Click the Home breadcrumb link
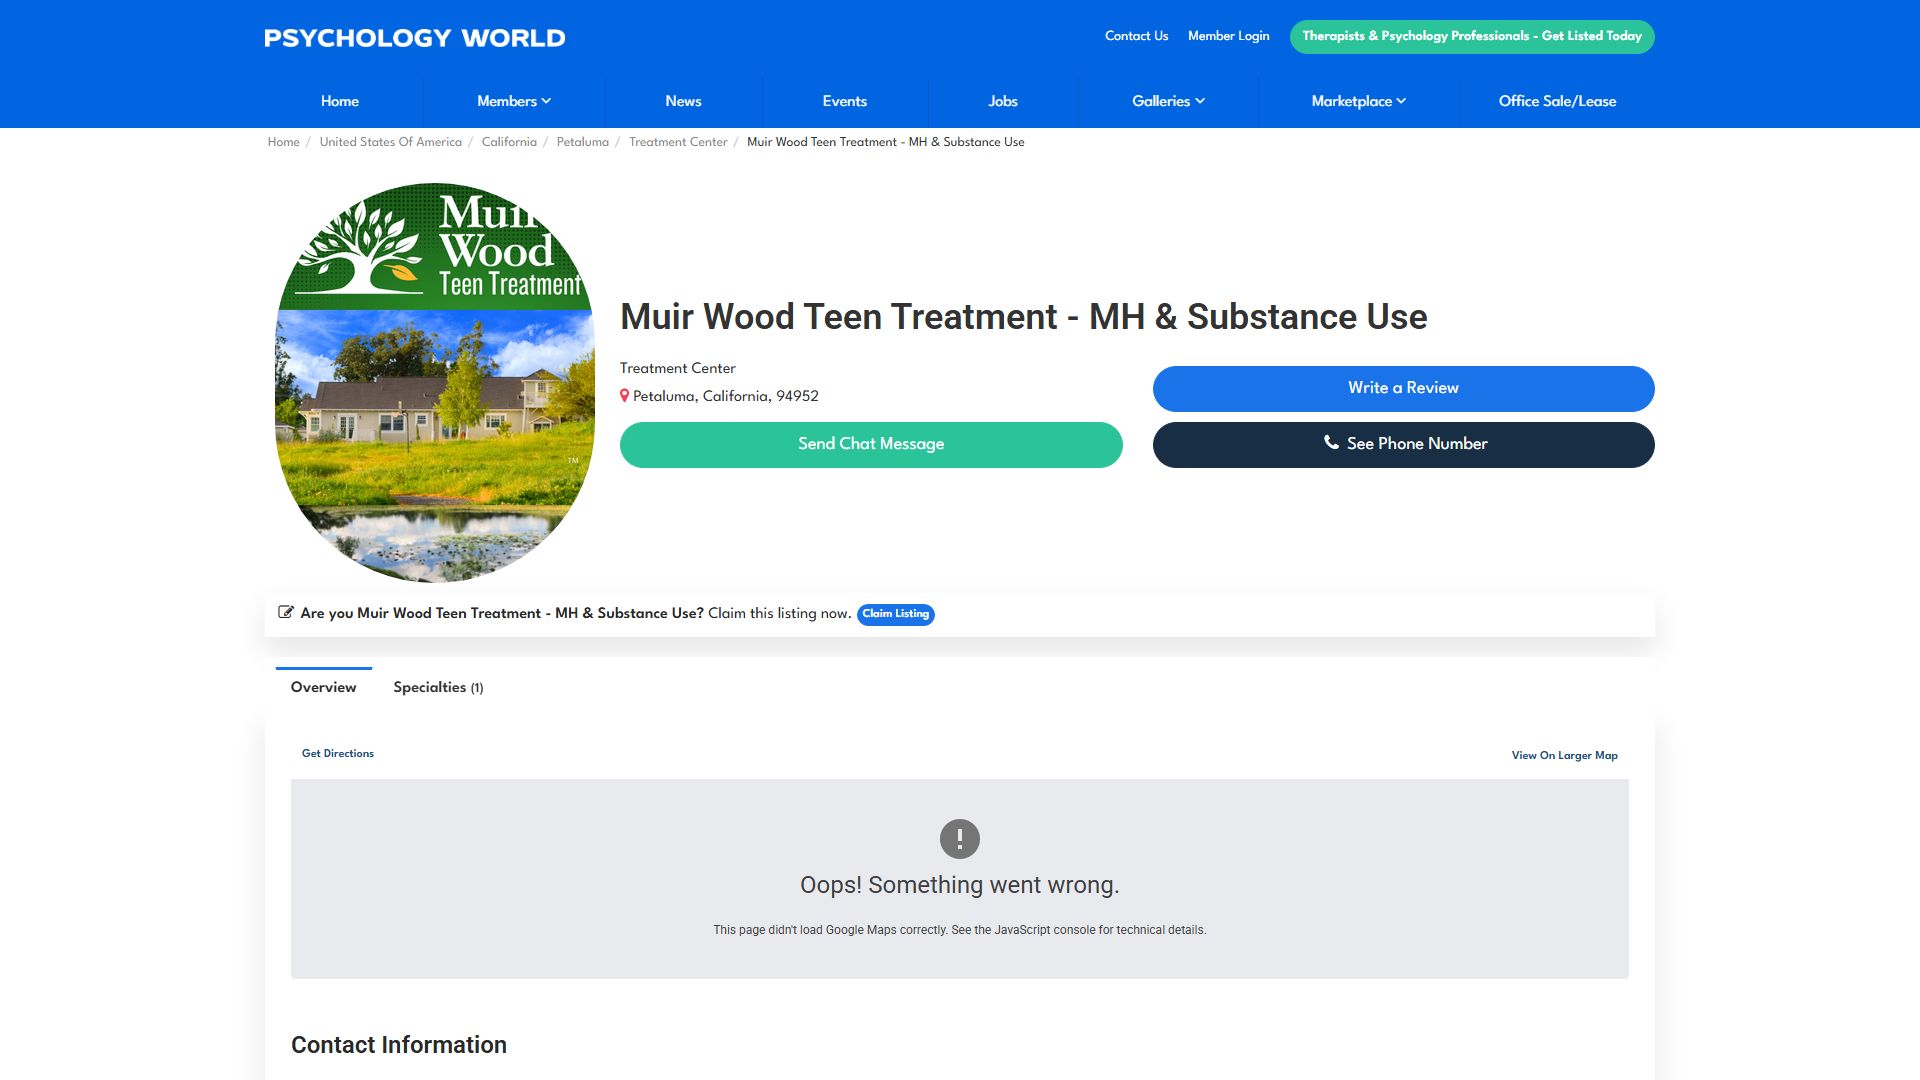The image size is (1920, 1080). [x=283, y=142]
